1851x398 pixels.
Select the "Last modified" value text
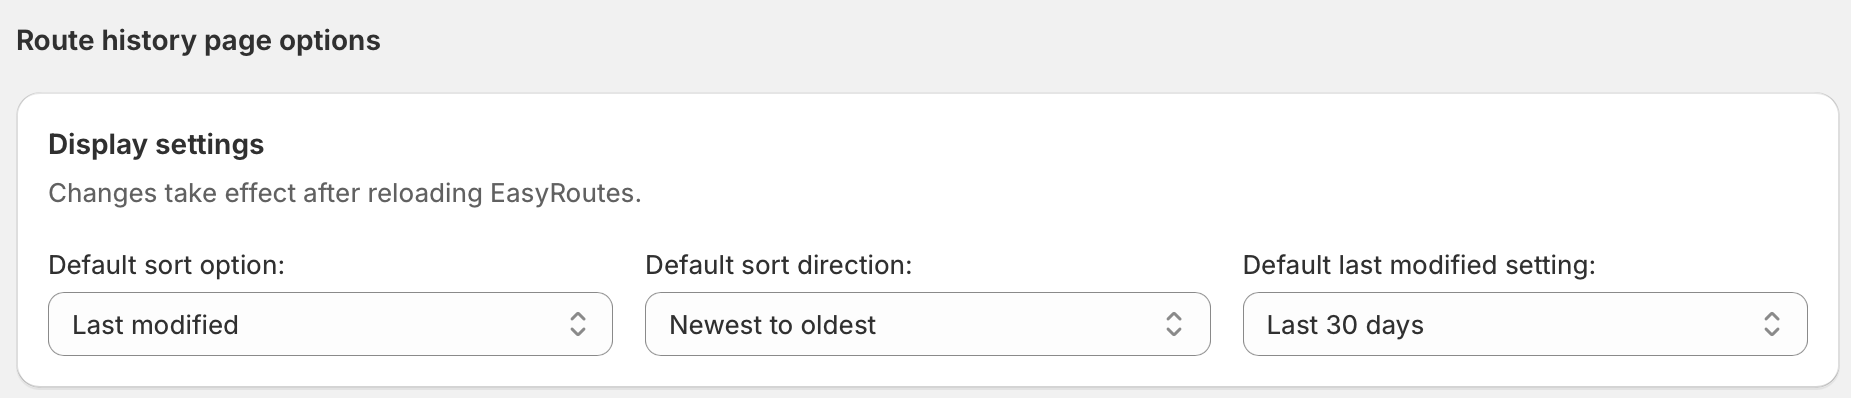pyautogui.click(x=155, y=325)
